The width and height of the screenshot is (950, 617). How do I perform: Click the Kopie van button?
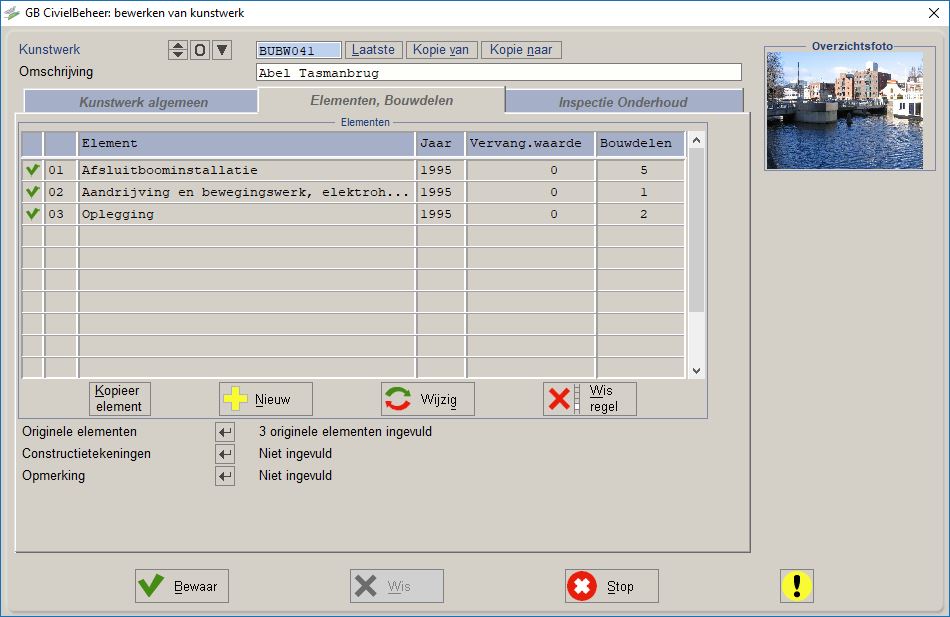click(441, 50)
